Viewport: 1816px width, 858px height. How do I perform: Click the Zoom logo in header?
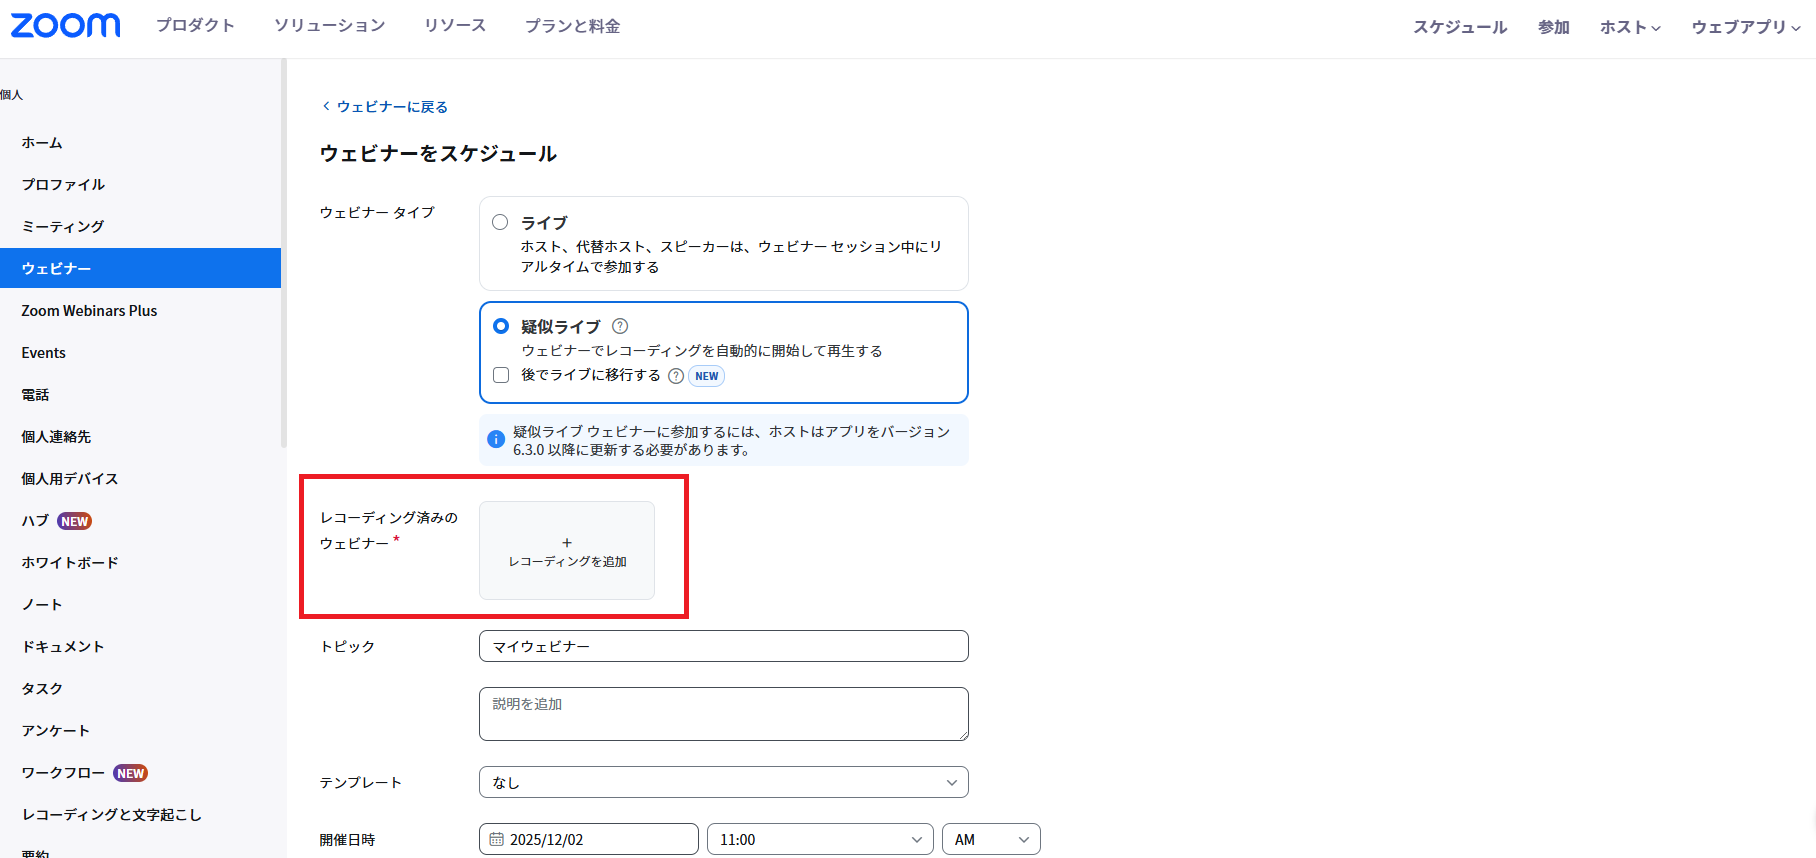[x=65, y=26]
